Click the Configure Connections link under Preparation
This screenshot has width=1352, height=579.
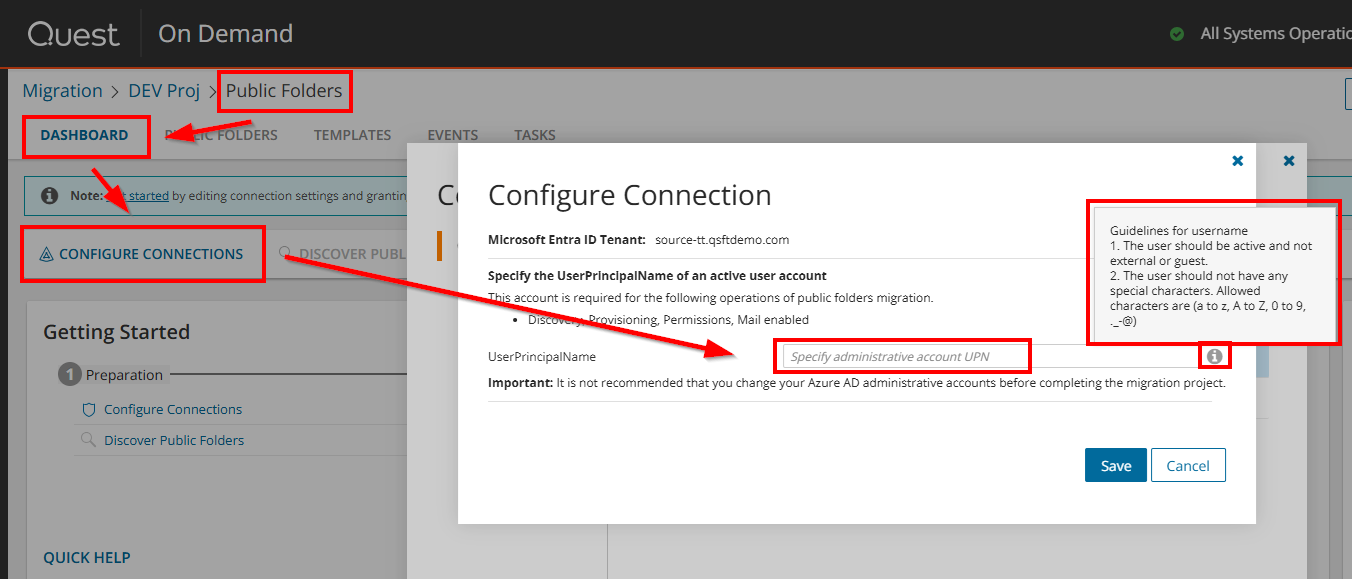[x=173, y=409]
